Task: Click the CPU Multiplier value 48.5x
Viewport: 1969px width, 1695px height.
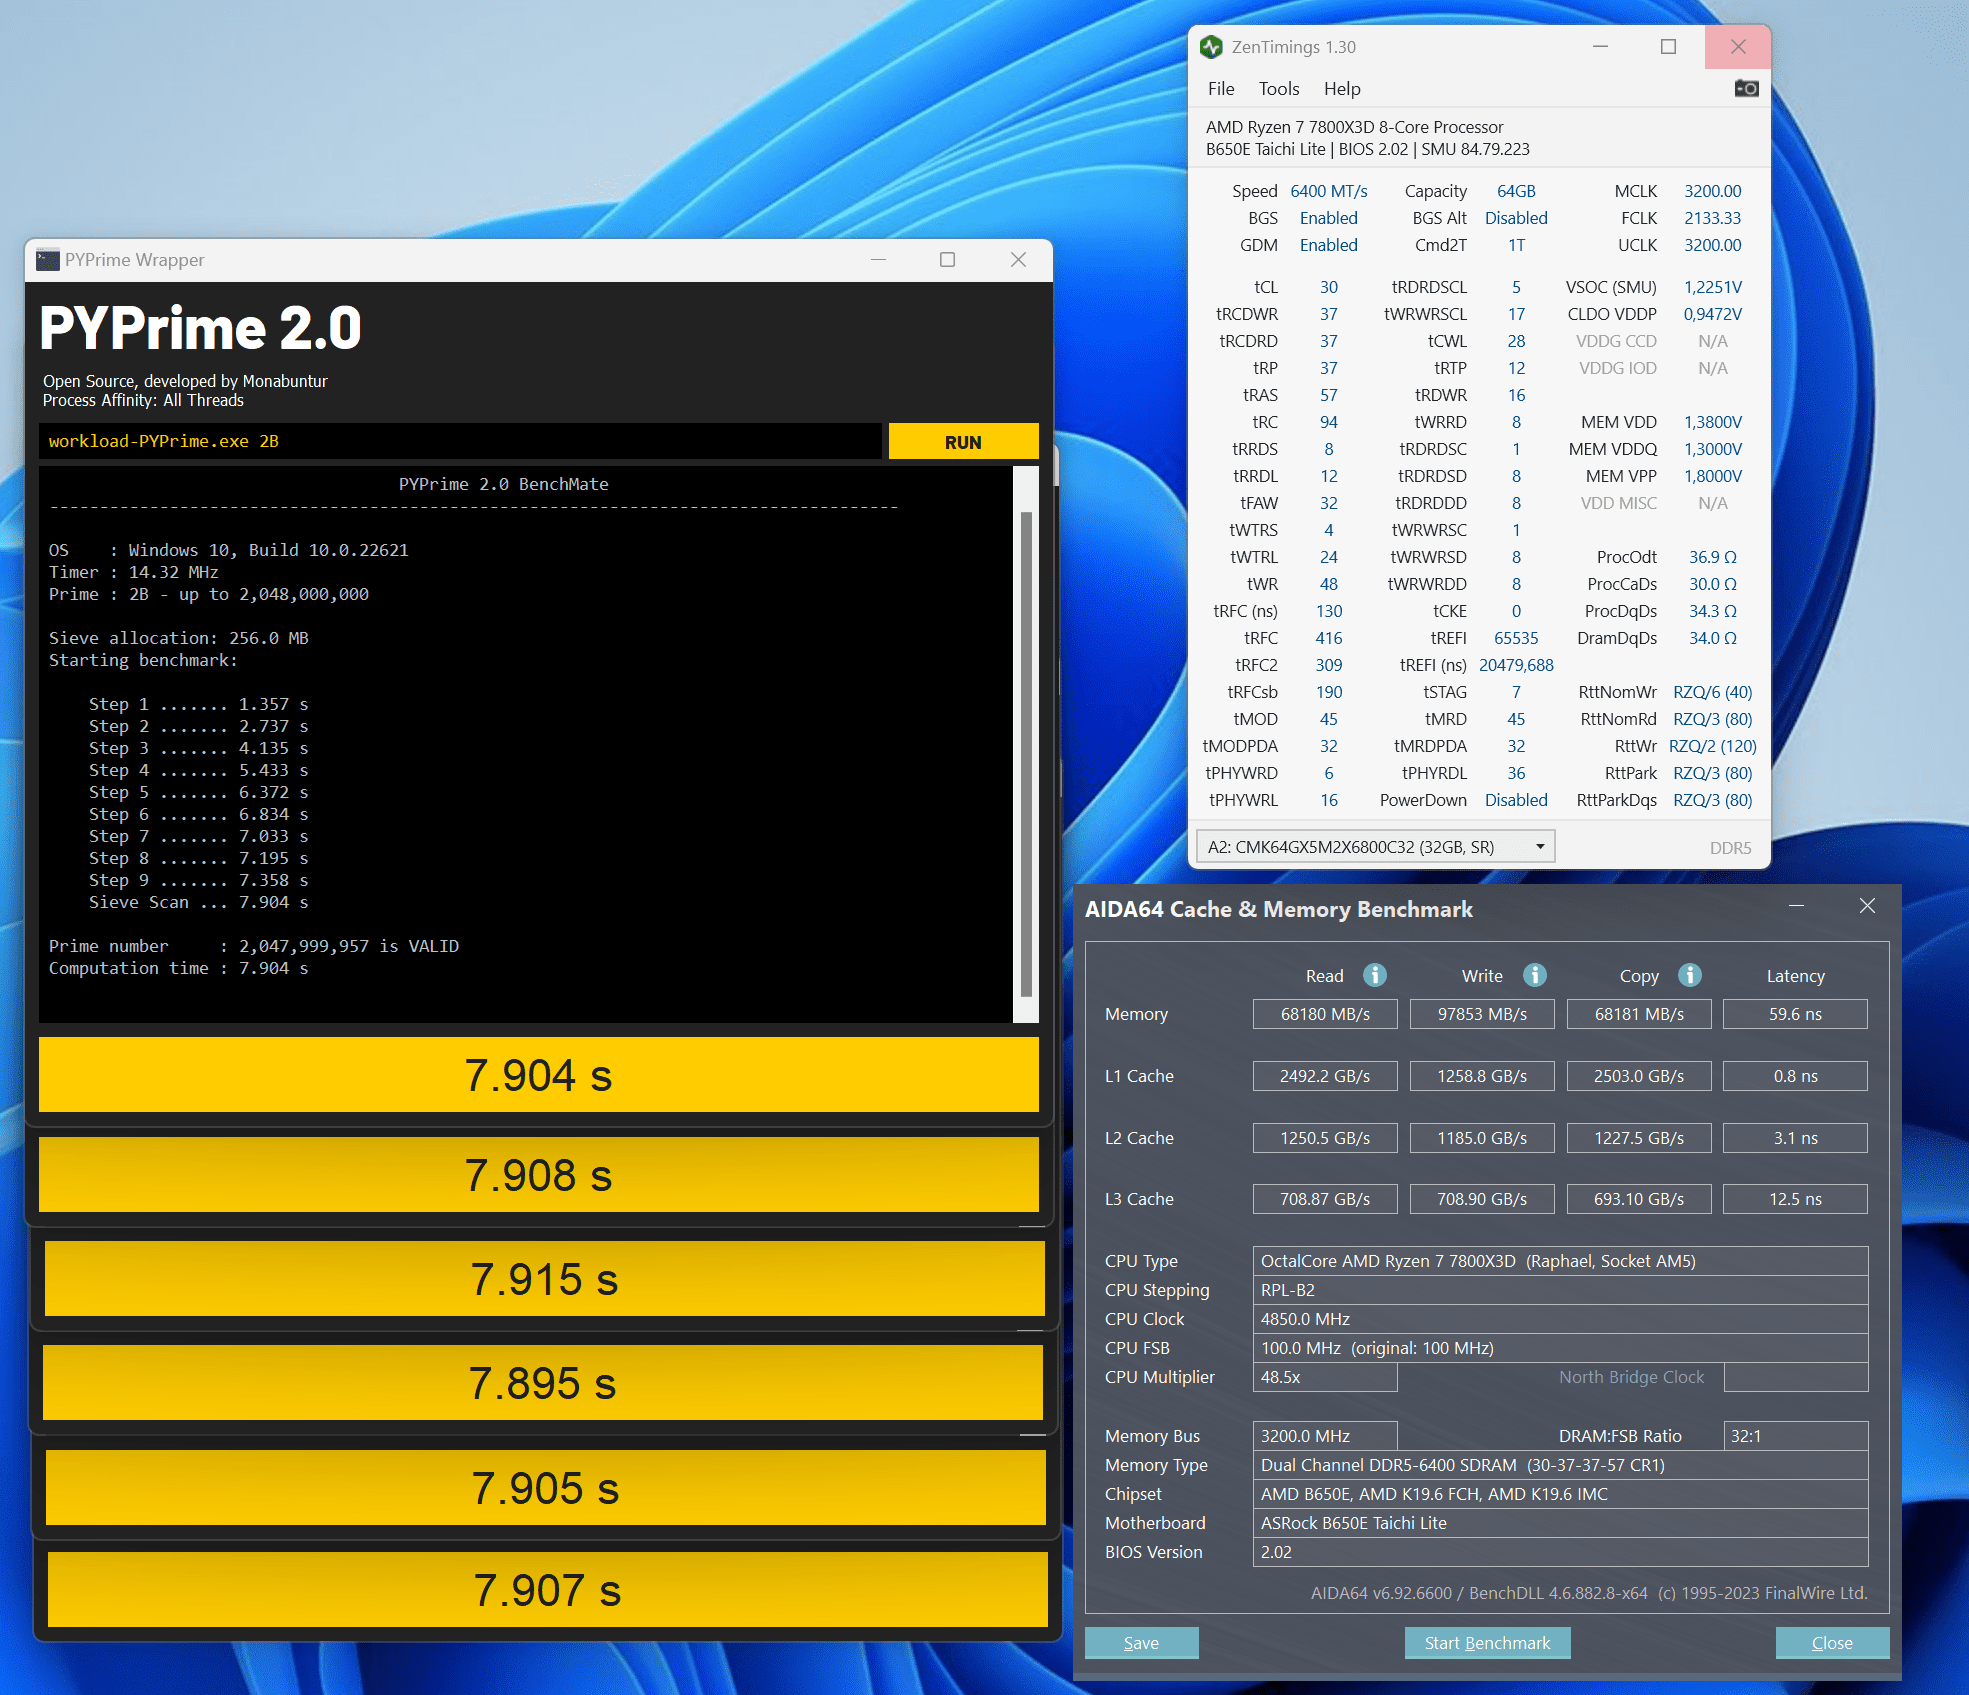Action: 1325,1377
